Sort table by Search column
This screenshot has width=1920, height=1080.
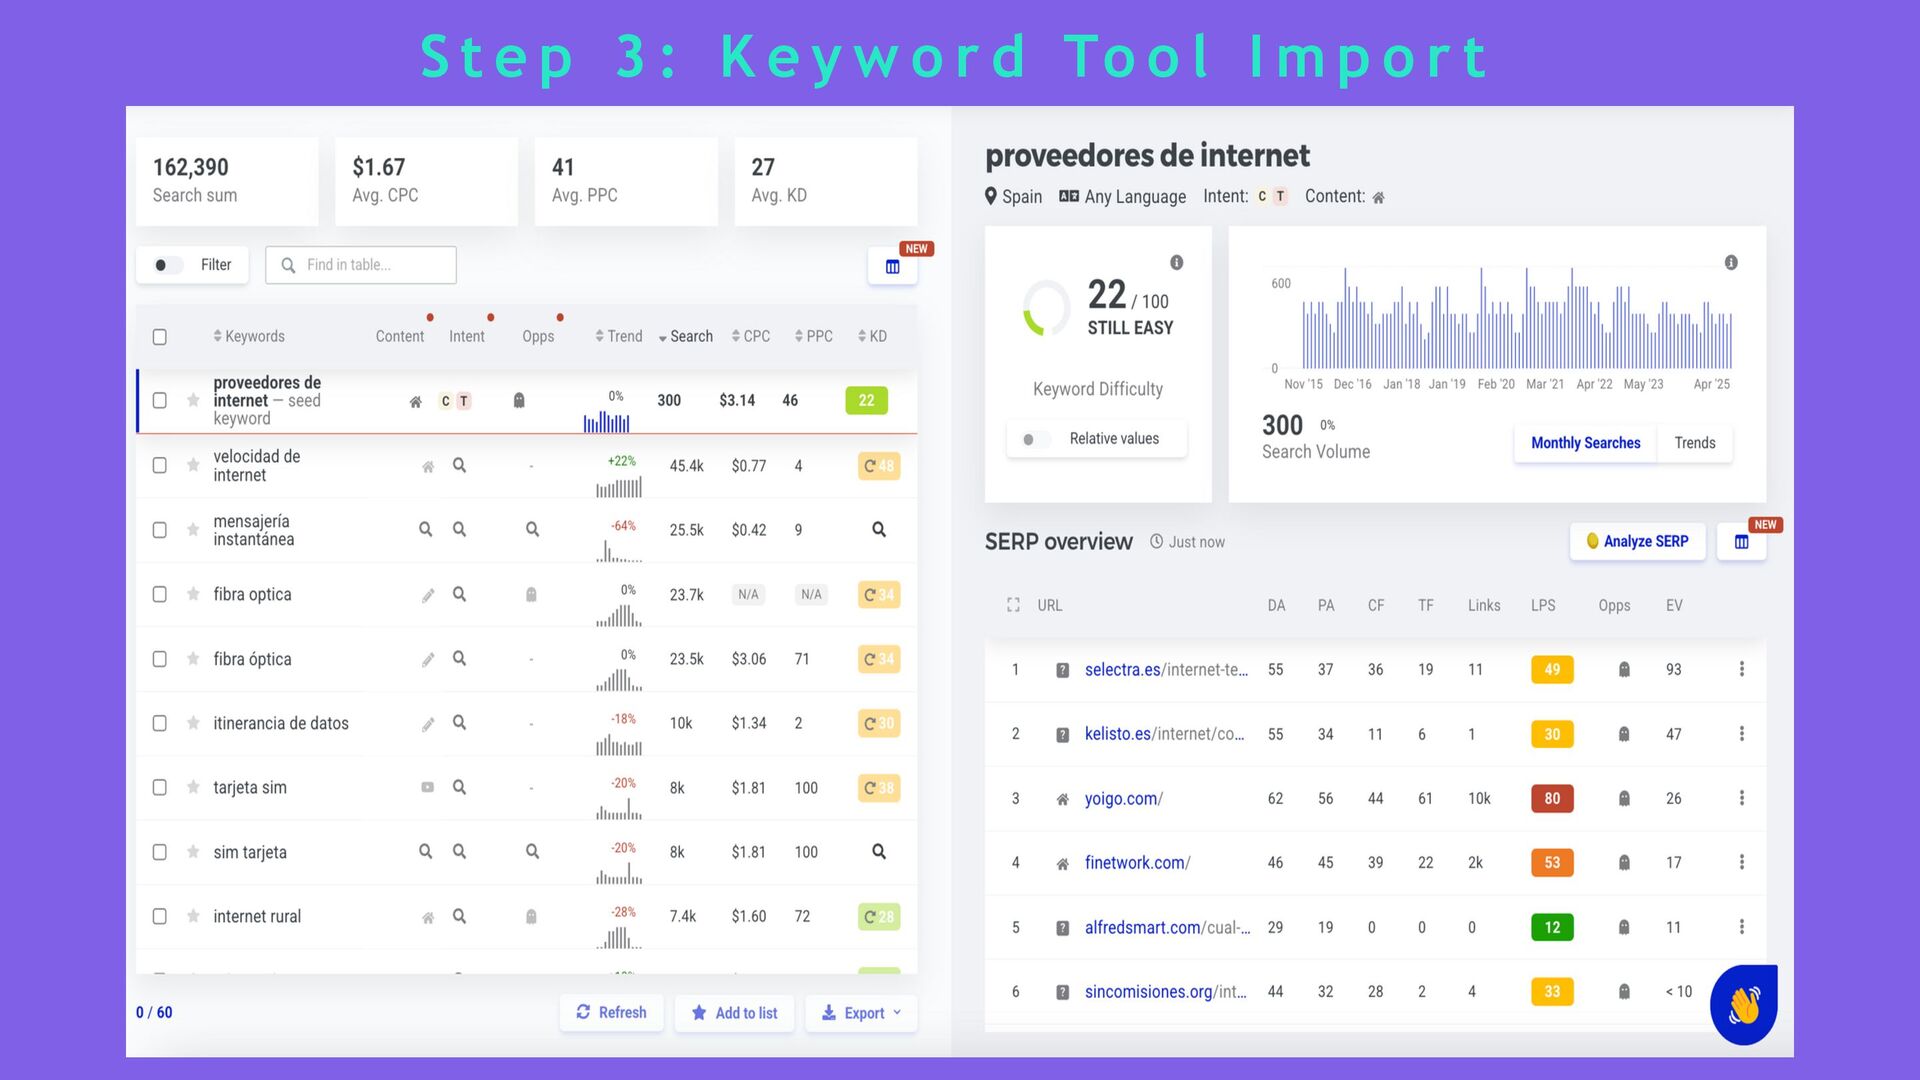[x=686, y=337]
